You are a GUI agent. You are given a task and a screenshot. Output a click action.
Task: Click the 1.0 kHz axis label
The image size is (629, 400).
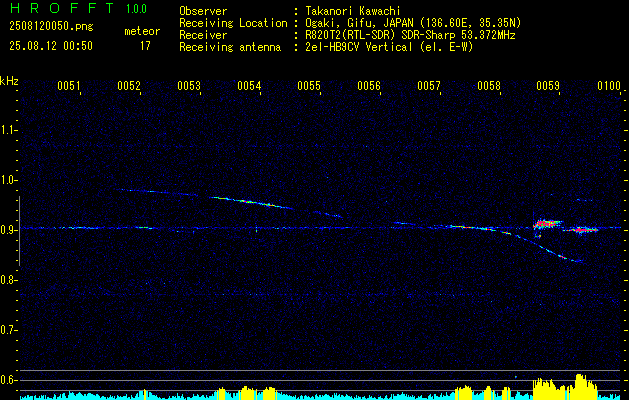9,180
